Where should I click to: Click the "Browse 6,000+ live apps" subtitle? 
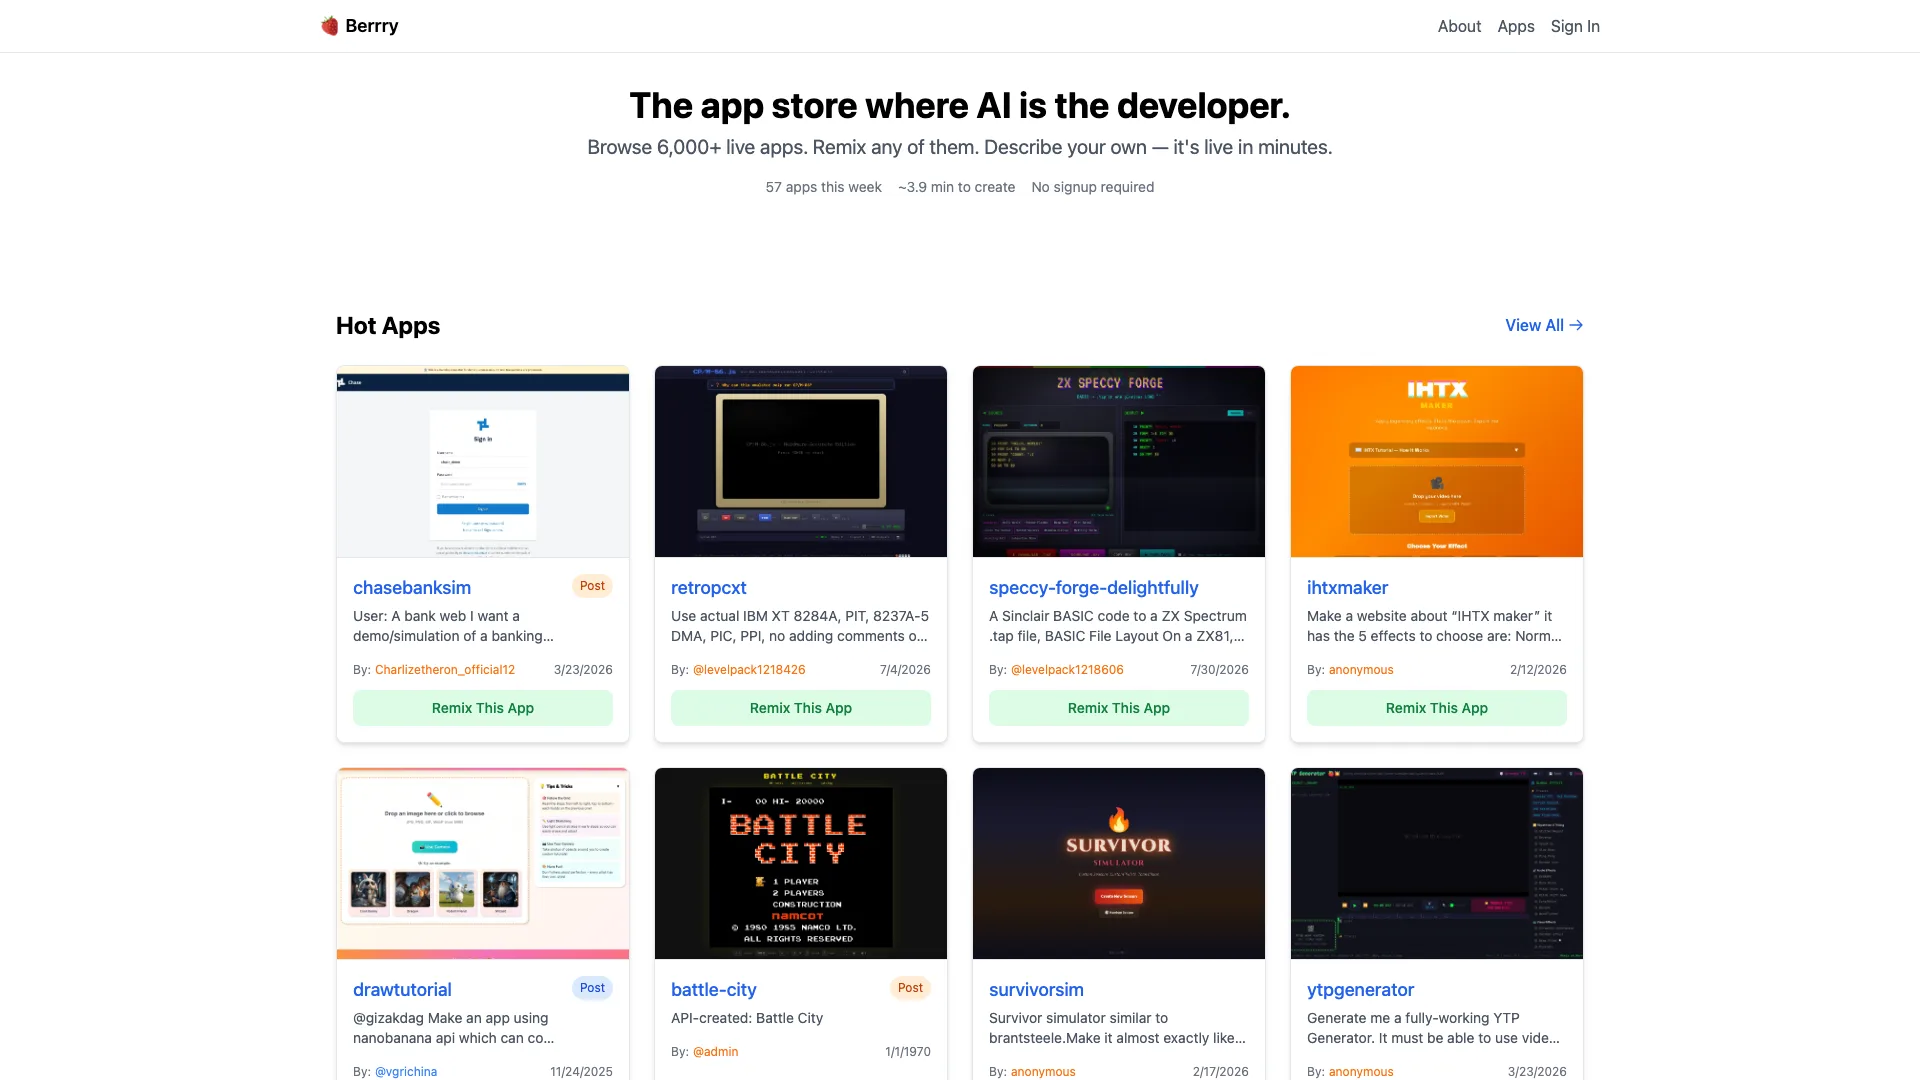[x=960, y=148]
